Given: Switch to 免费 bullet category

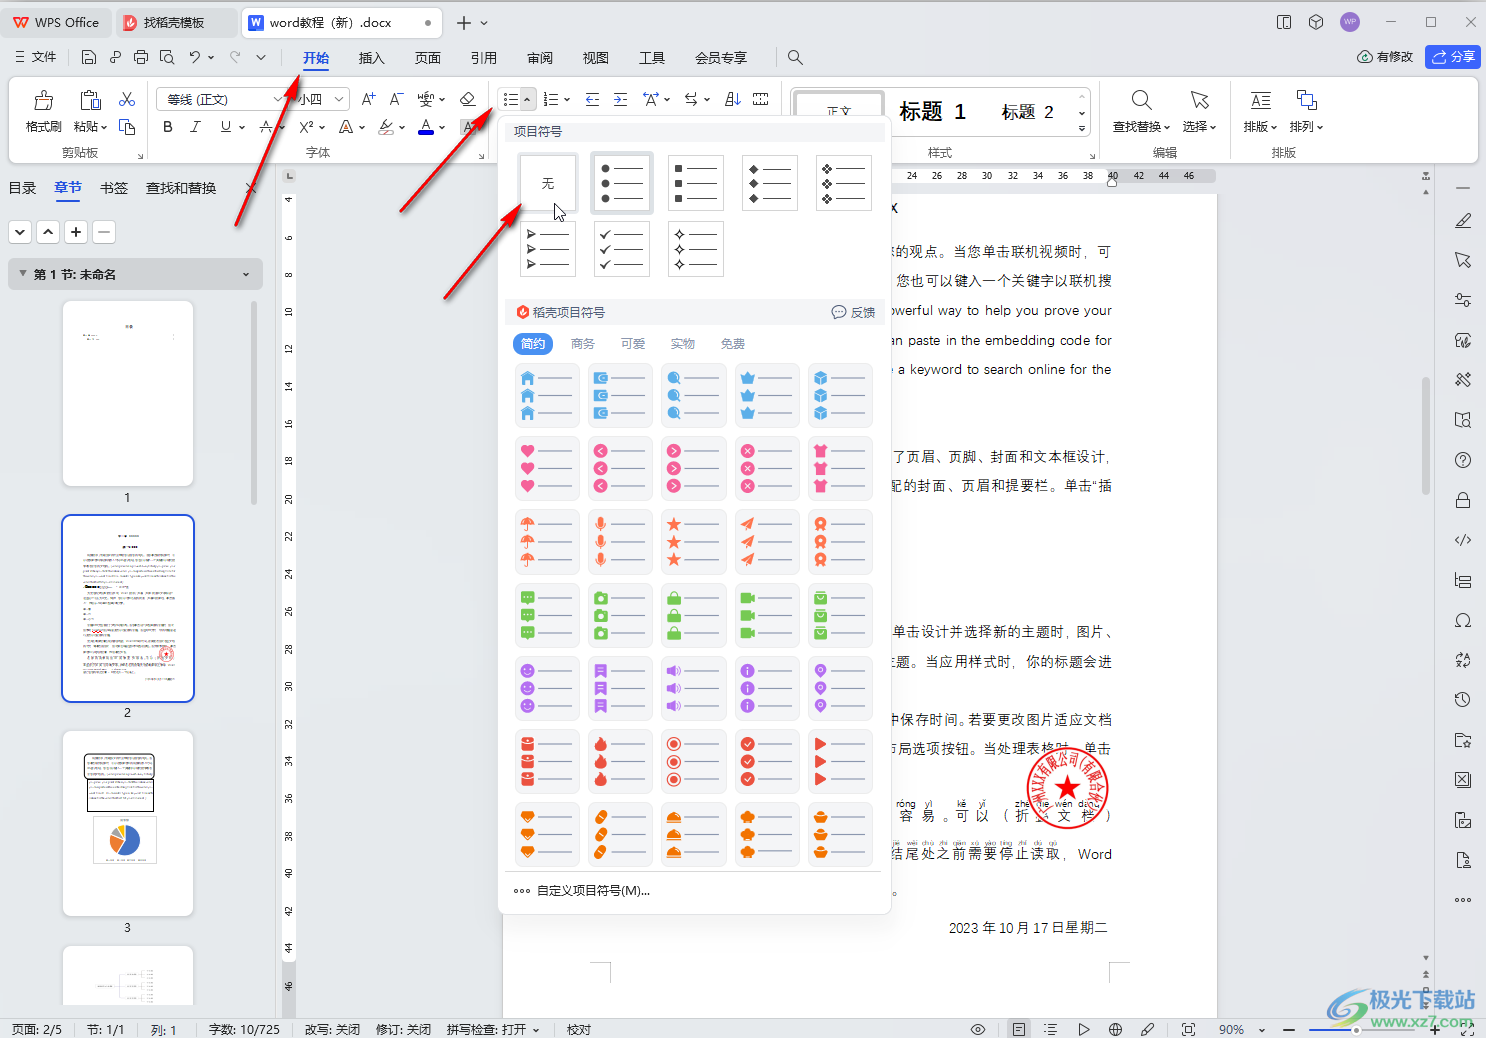Looking at the screenshot, I should tap(733, 344).
